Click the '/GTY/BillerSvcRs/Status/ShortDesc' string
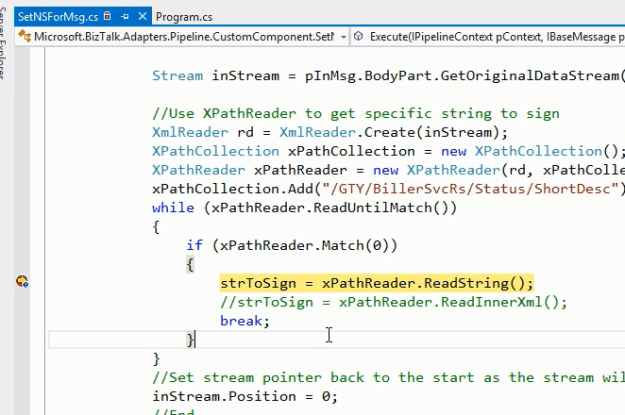The image size is (625, 415). point(470,189)
